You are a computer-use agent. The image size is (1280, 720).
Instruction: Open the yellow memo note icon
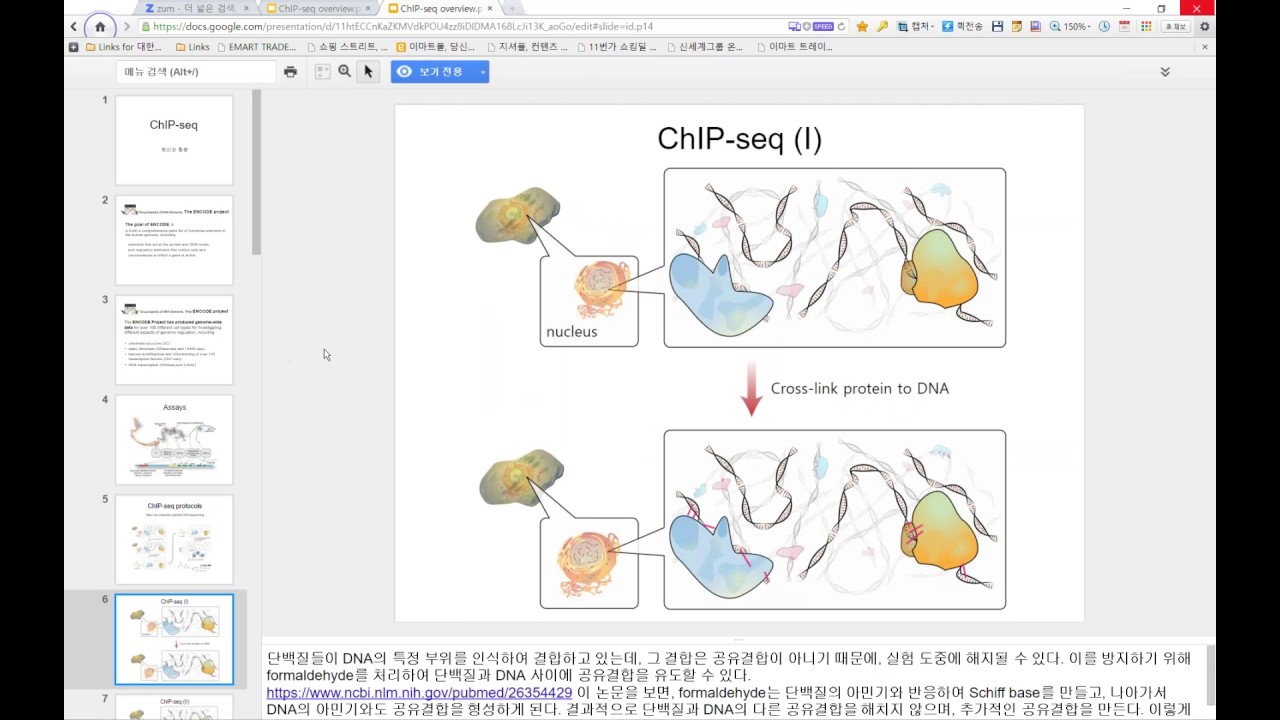1017,26
